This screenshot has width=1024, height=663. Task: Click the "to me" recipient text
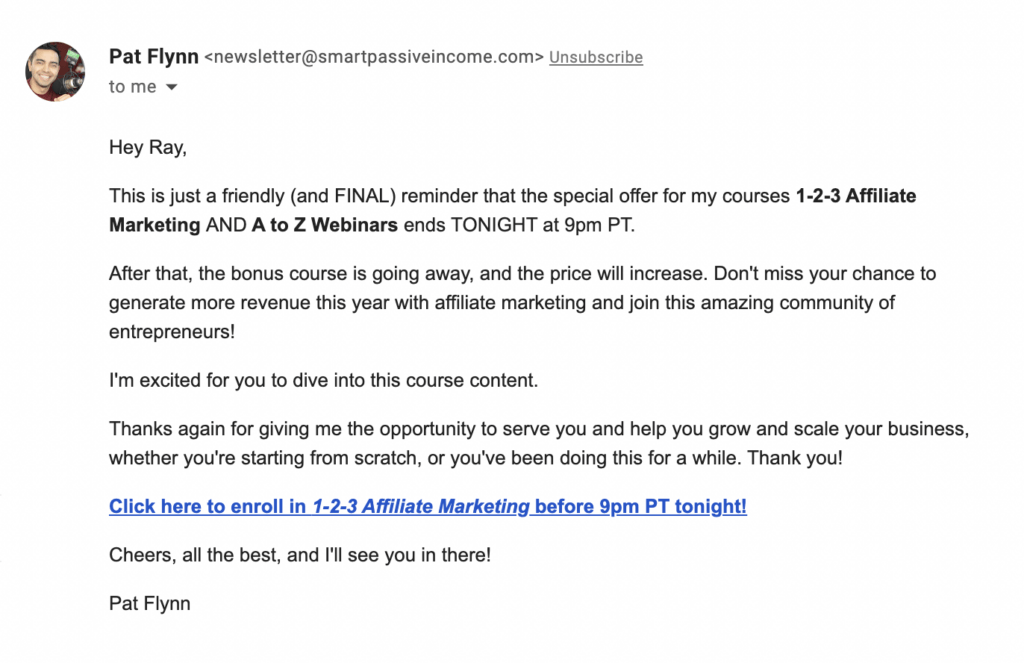click(132, 87)
